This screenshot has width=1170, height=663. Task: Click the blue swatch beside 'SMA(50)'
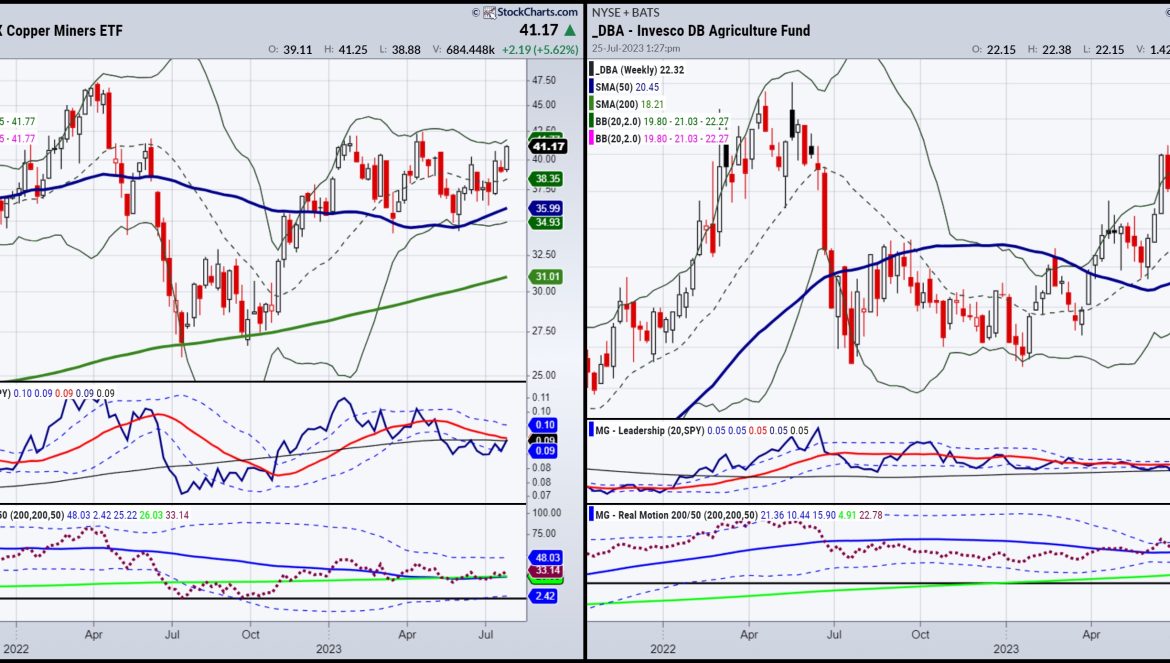[x=592, y=87]
